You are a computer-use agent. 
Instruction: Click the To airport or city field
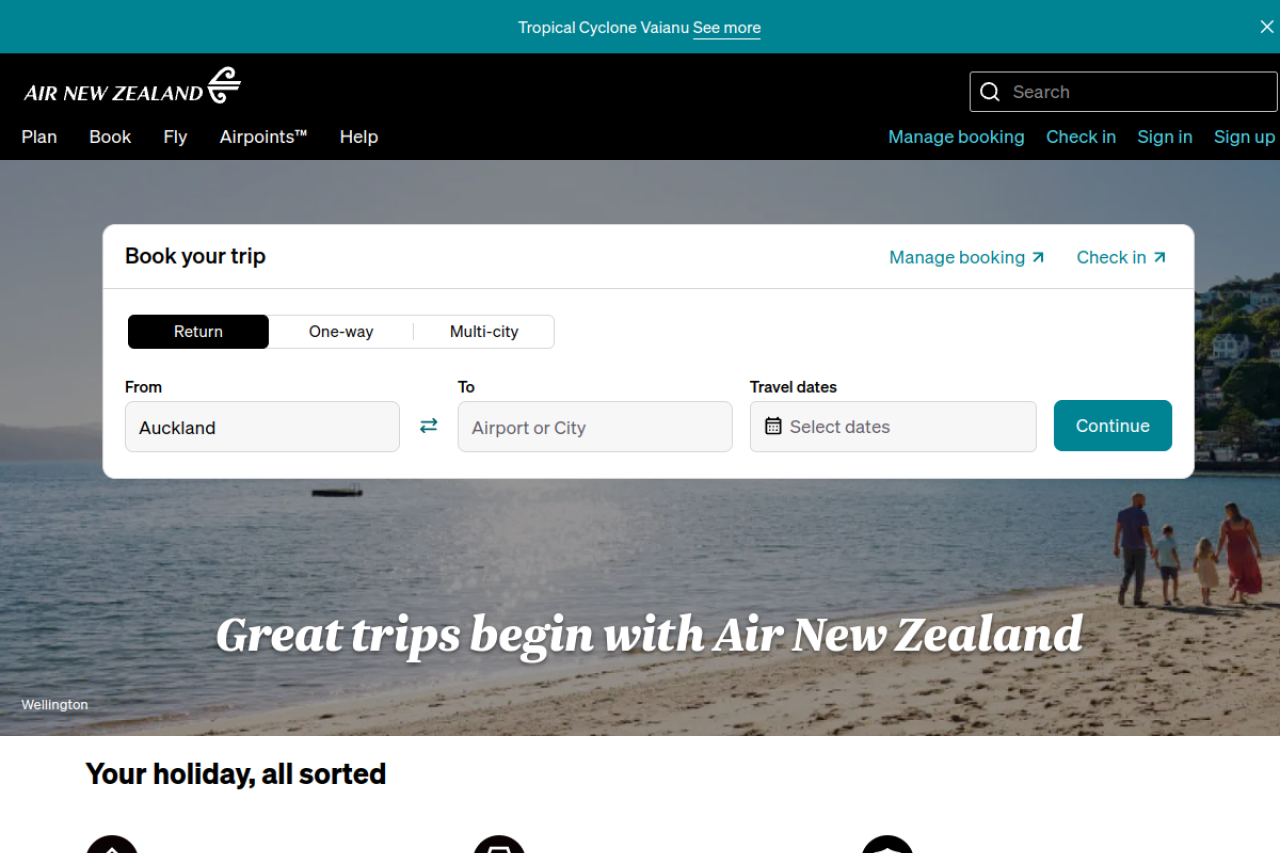tap(595, 427)
